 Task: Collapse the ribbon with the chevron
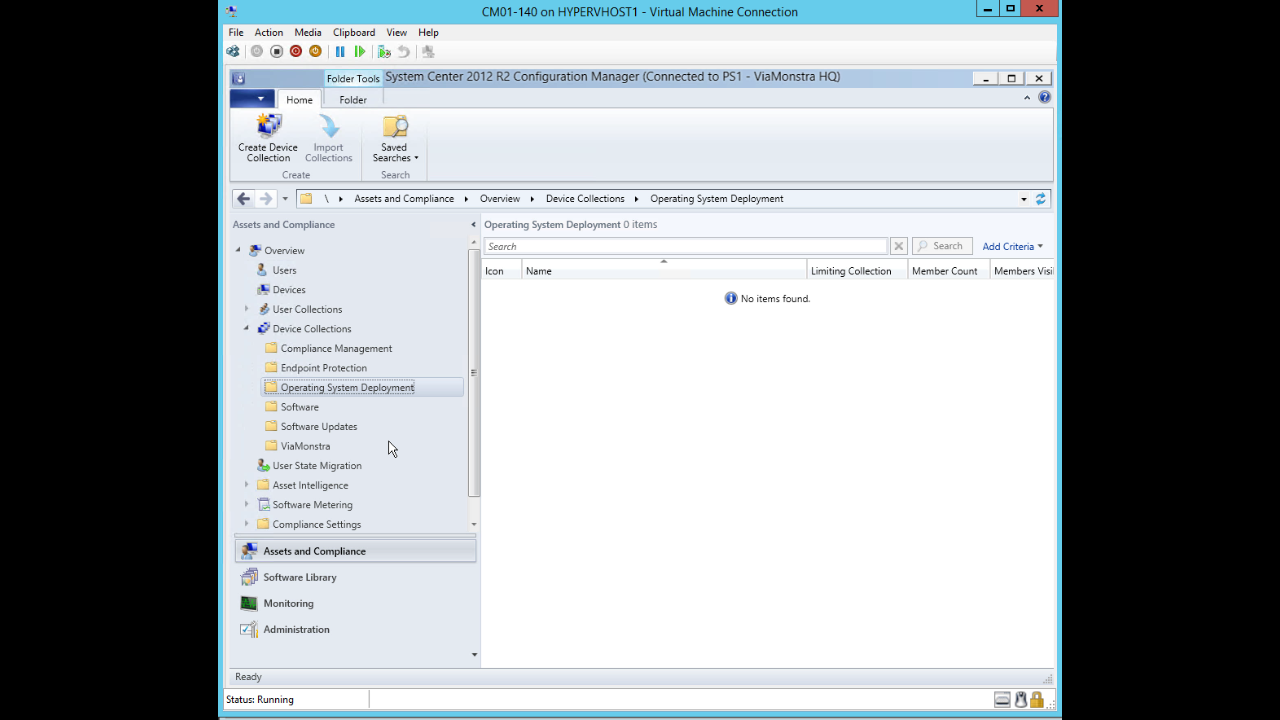pyautogui.click(x=1027, y=98)
